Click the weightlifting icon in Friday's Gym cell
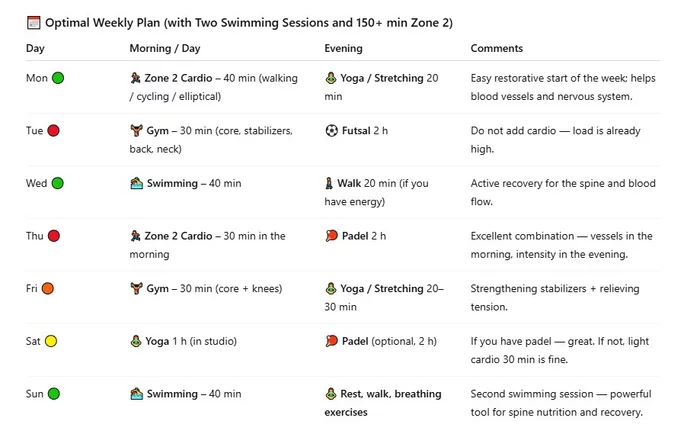700x434 pixels. (137, 289)
